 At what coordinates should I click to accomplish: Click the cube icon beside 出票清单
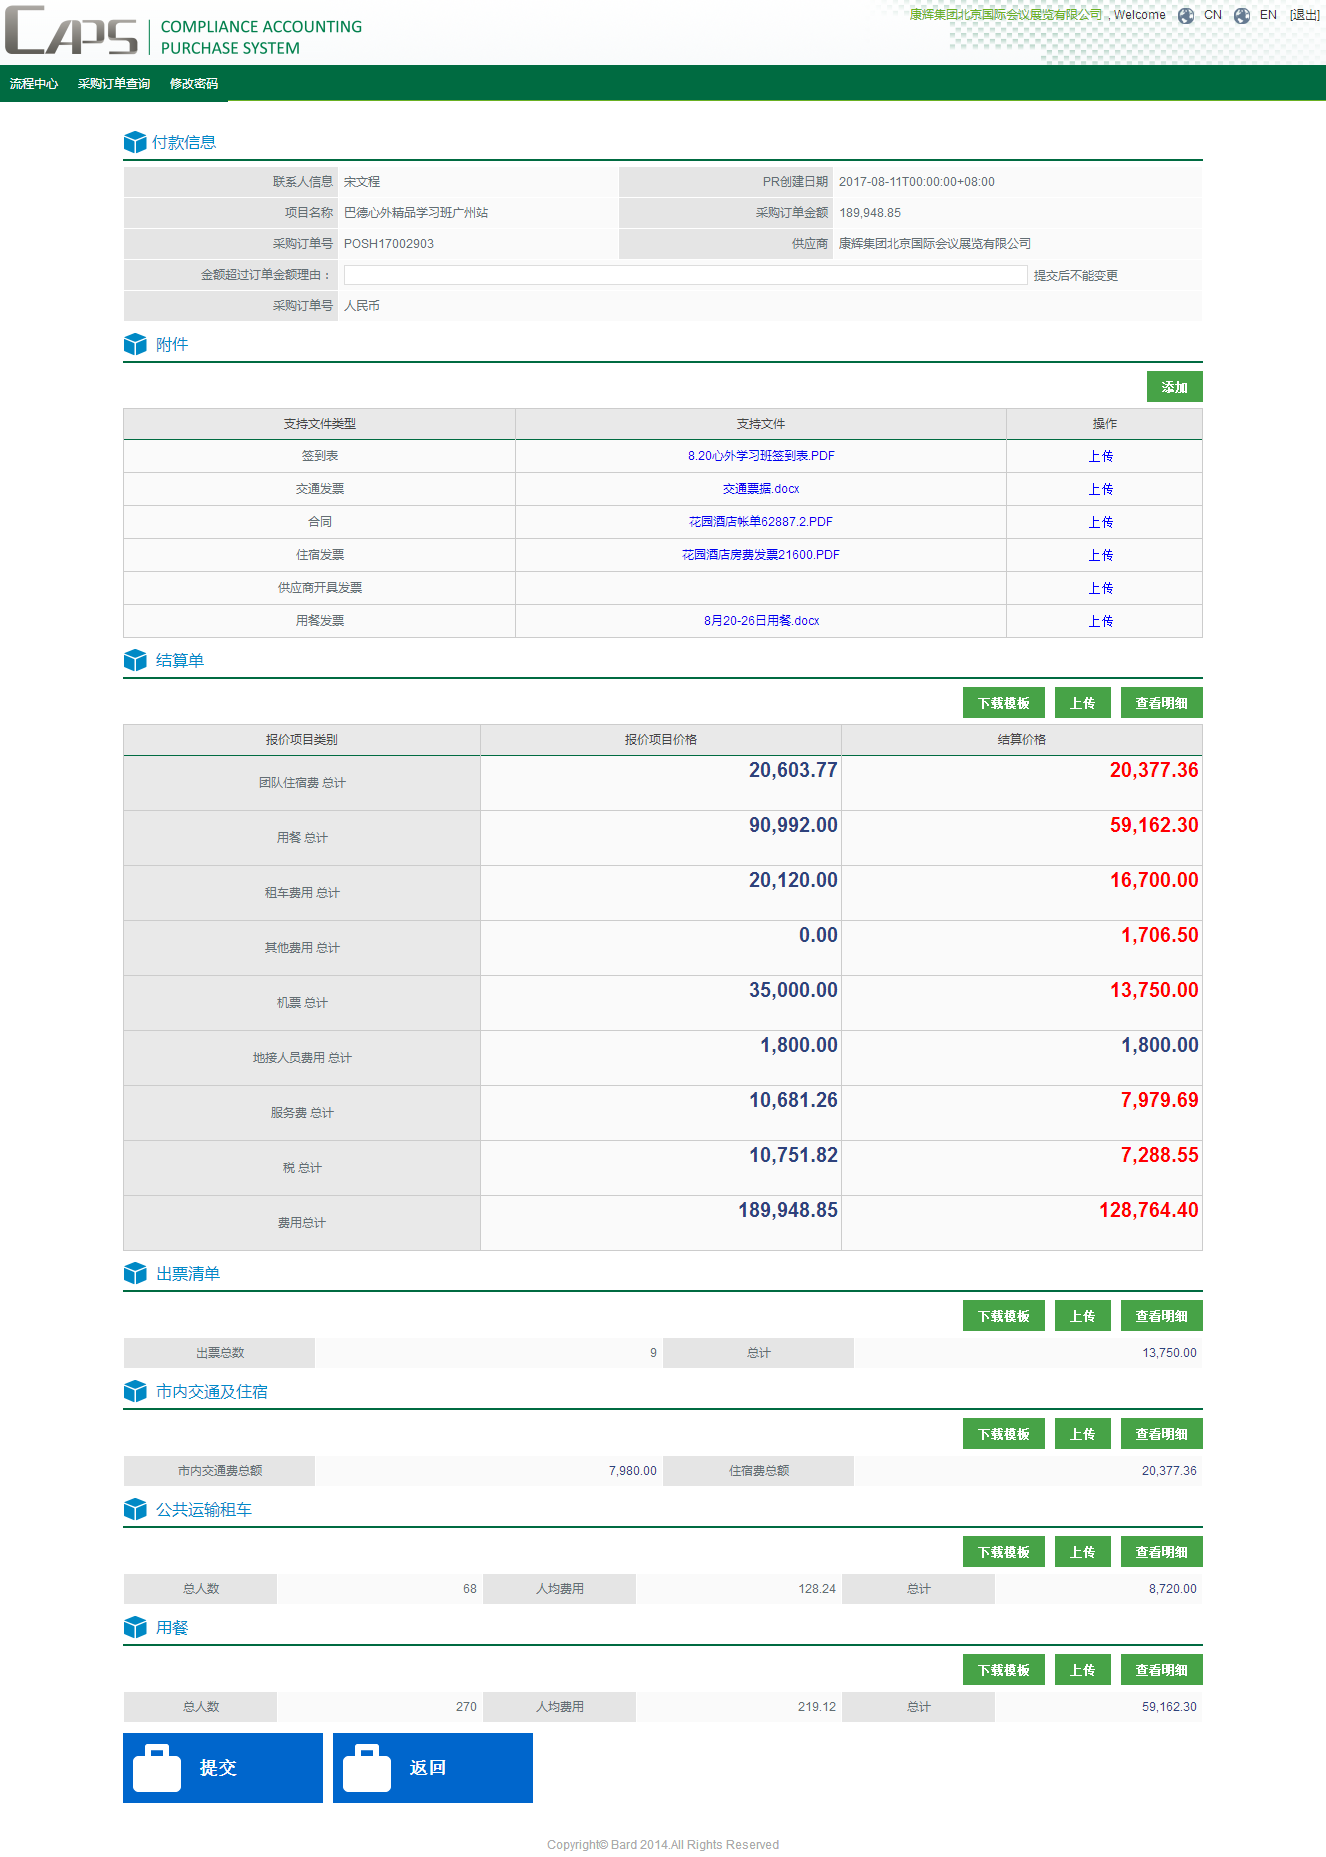(135, 1273)
